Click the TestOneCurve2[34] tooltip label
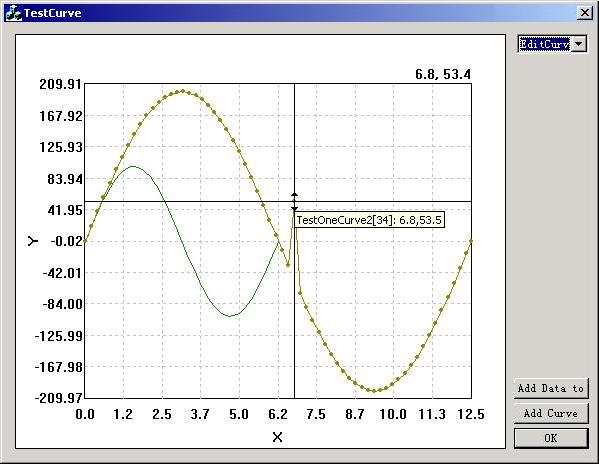The width and height of the screenshot is (599, 464). [369, 220]
